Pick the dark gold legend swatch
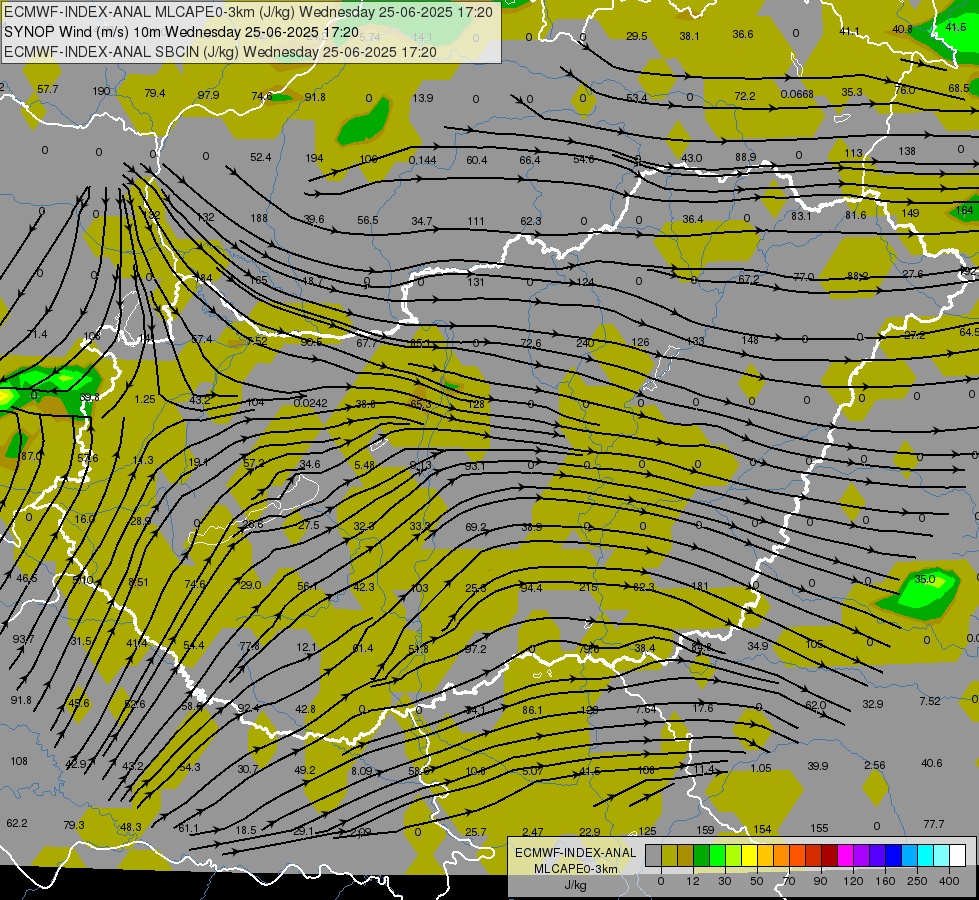 pos(686,856)
